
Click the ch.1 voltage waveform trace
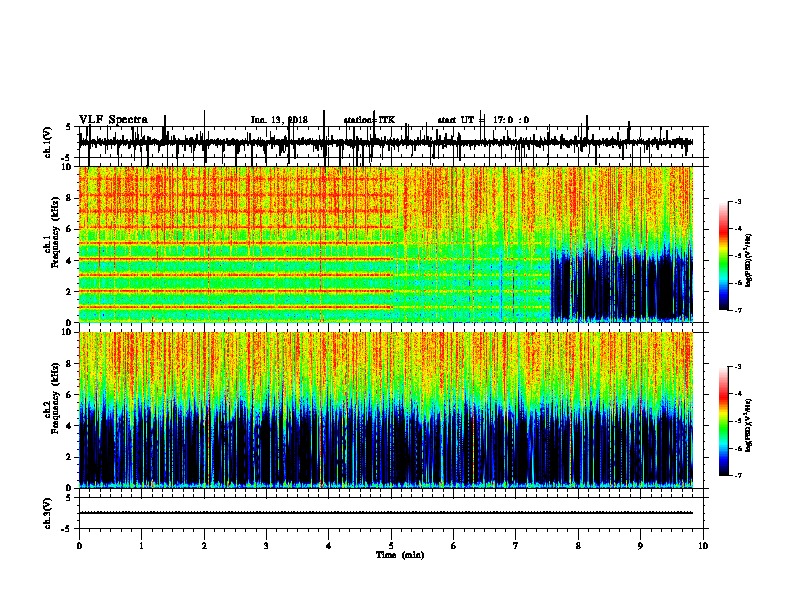click(385, 142)
